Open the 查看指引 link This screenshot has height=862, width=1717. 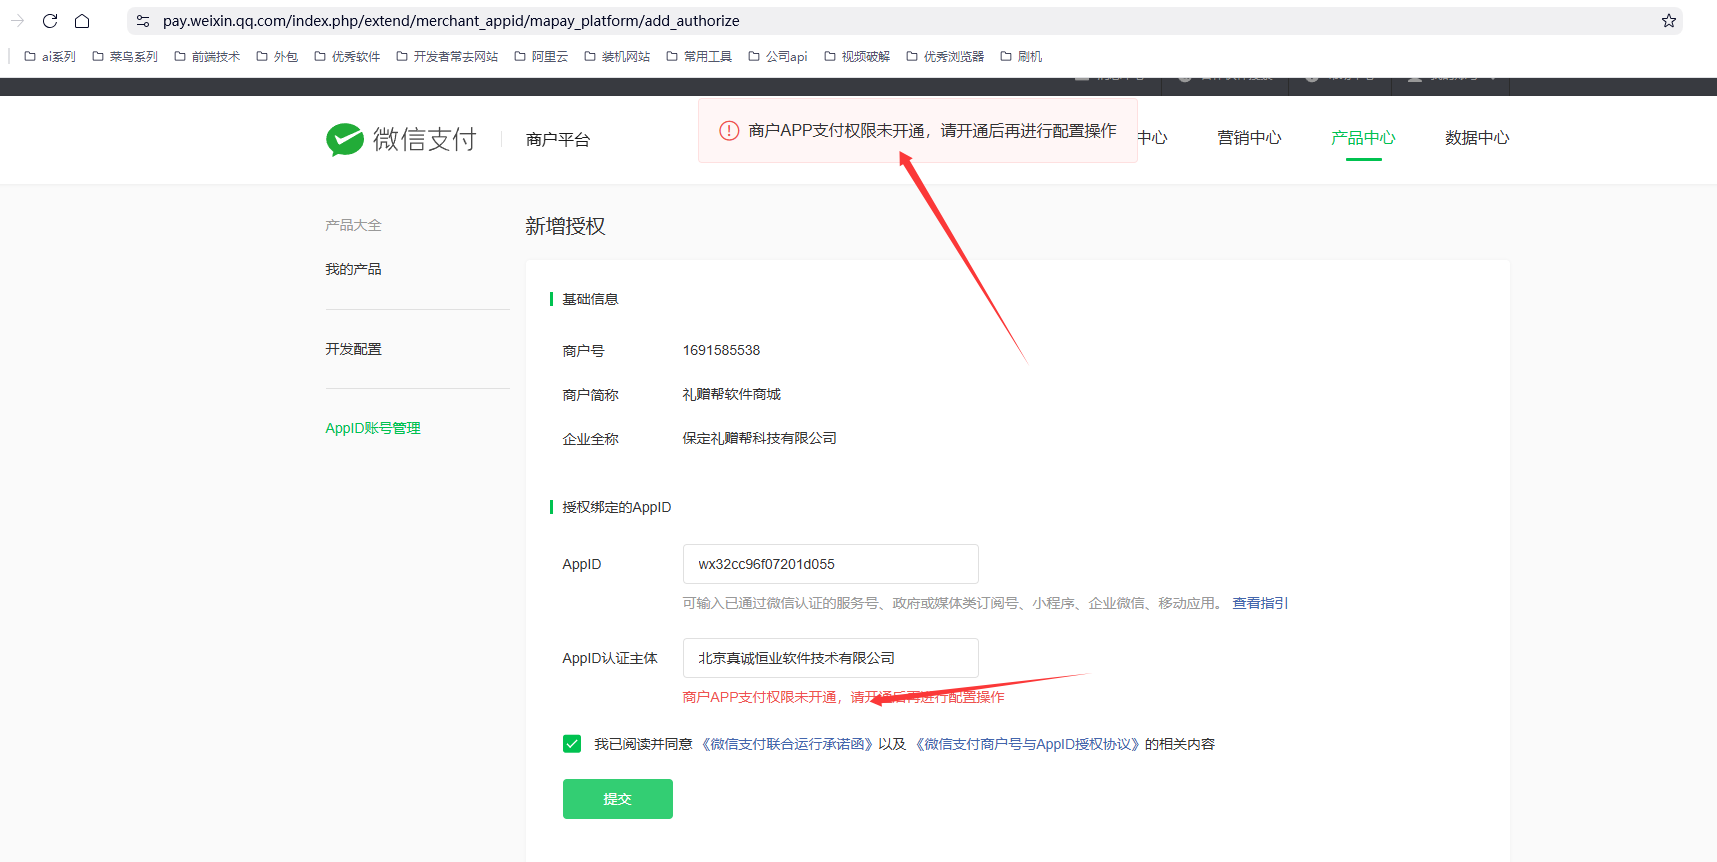coord(1260,603)
